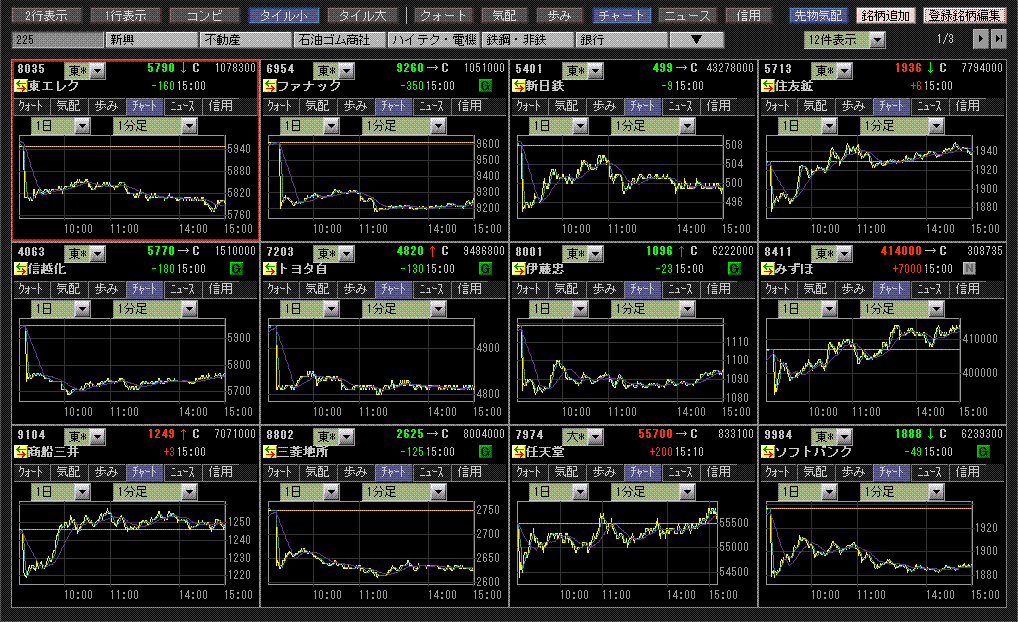The width and height of the screenshot is (1018, 622).
Task: Click the 登録銘柄編集 button
Action: (x=964, y=16)
